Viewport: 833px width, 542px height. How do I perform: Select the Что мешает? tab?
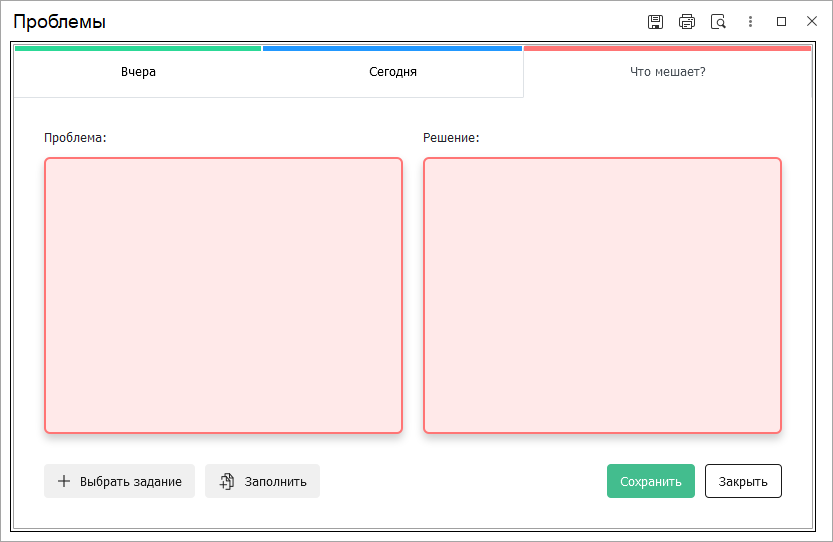[x=667, y=72]
